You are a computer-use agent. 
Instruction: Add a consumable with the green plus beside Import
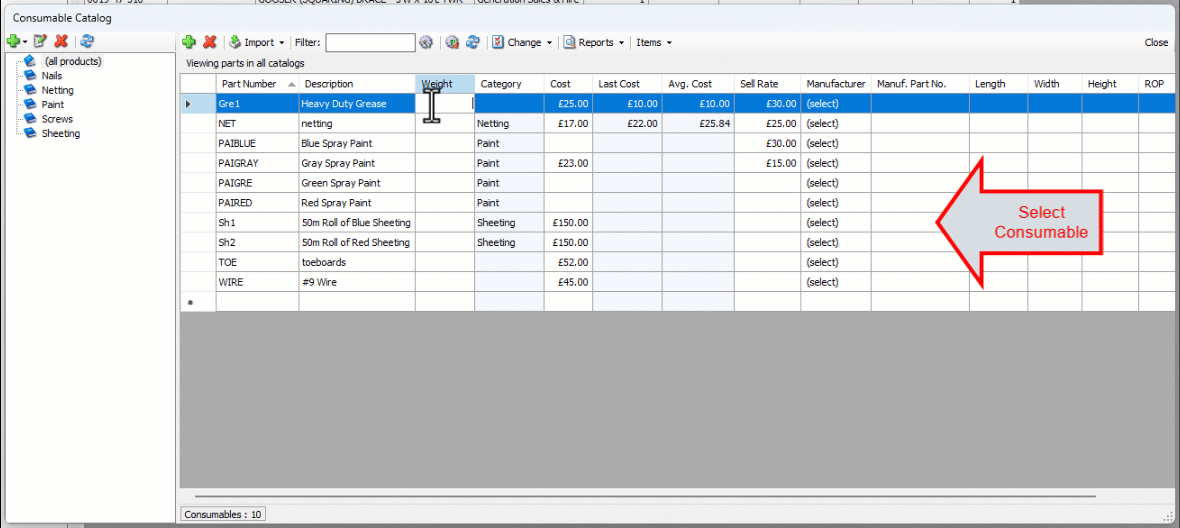coord(189,43)
